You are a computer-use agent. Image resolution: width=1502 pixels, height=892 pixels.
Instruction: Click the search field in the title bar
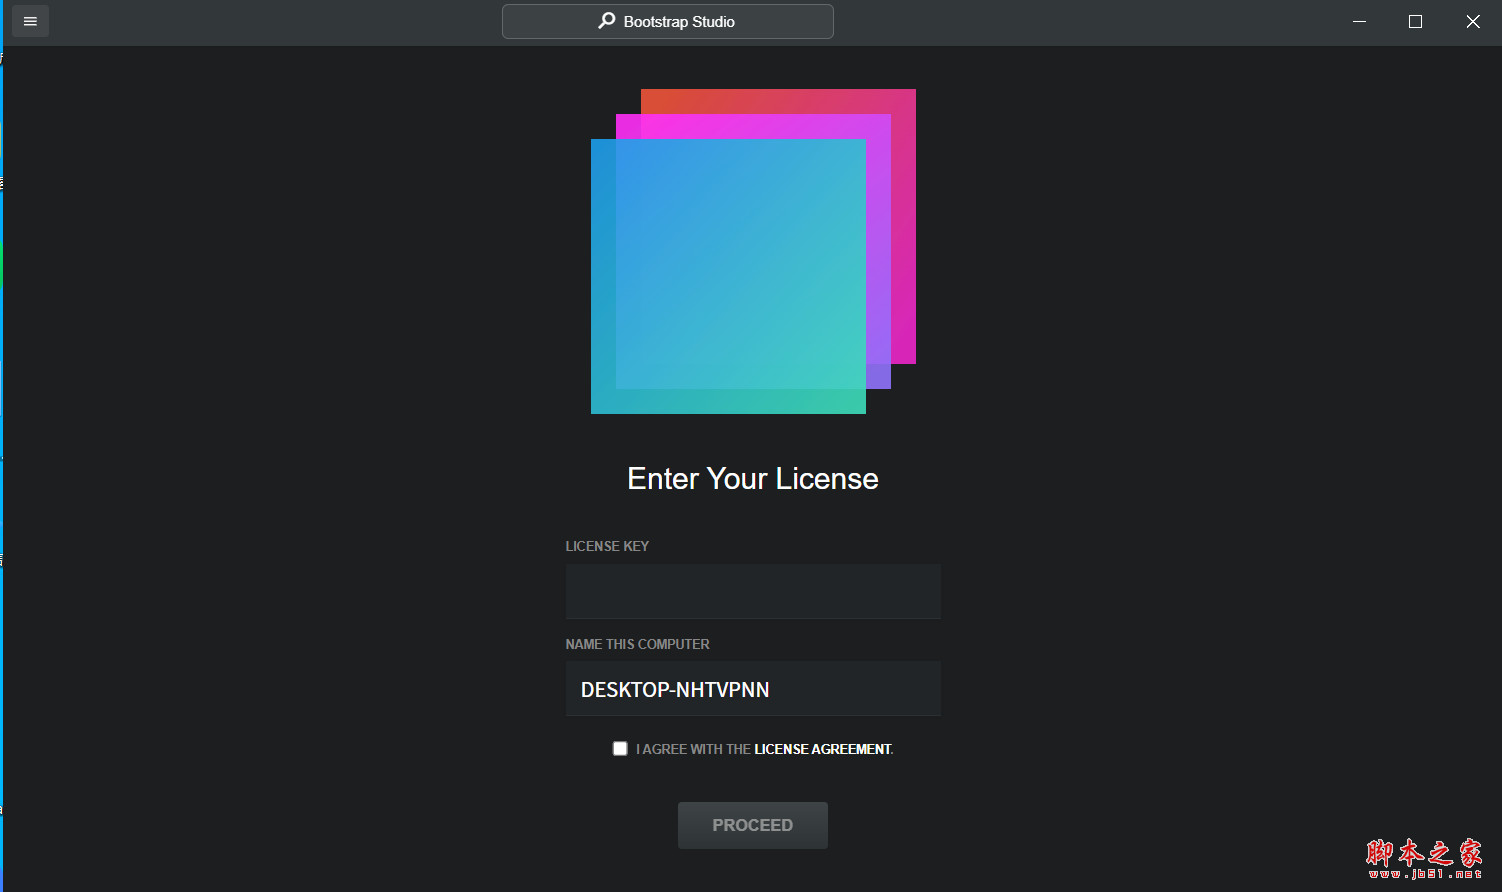point(667,20)
